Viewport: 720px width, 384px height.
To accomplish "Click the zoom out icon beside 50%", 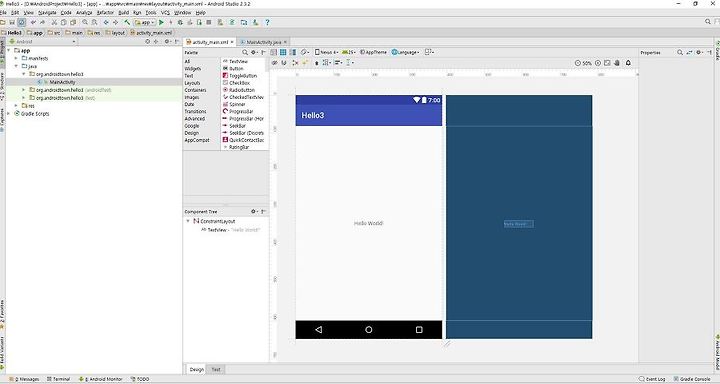I will [578, 63].
